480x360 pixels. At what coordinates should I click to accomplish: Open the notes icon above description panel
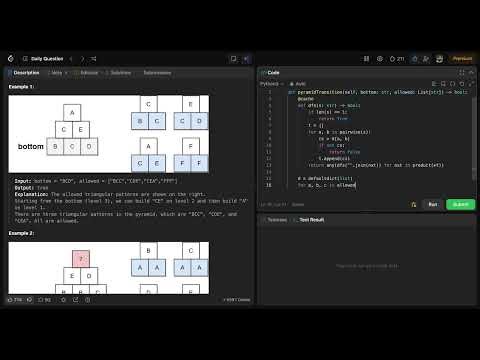[234, 59]
